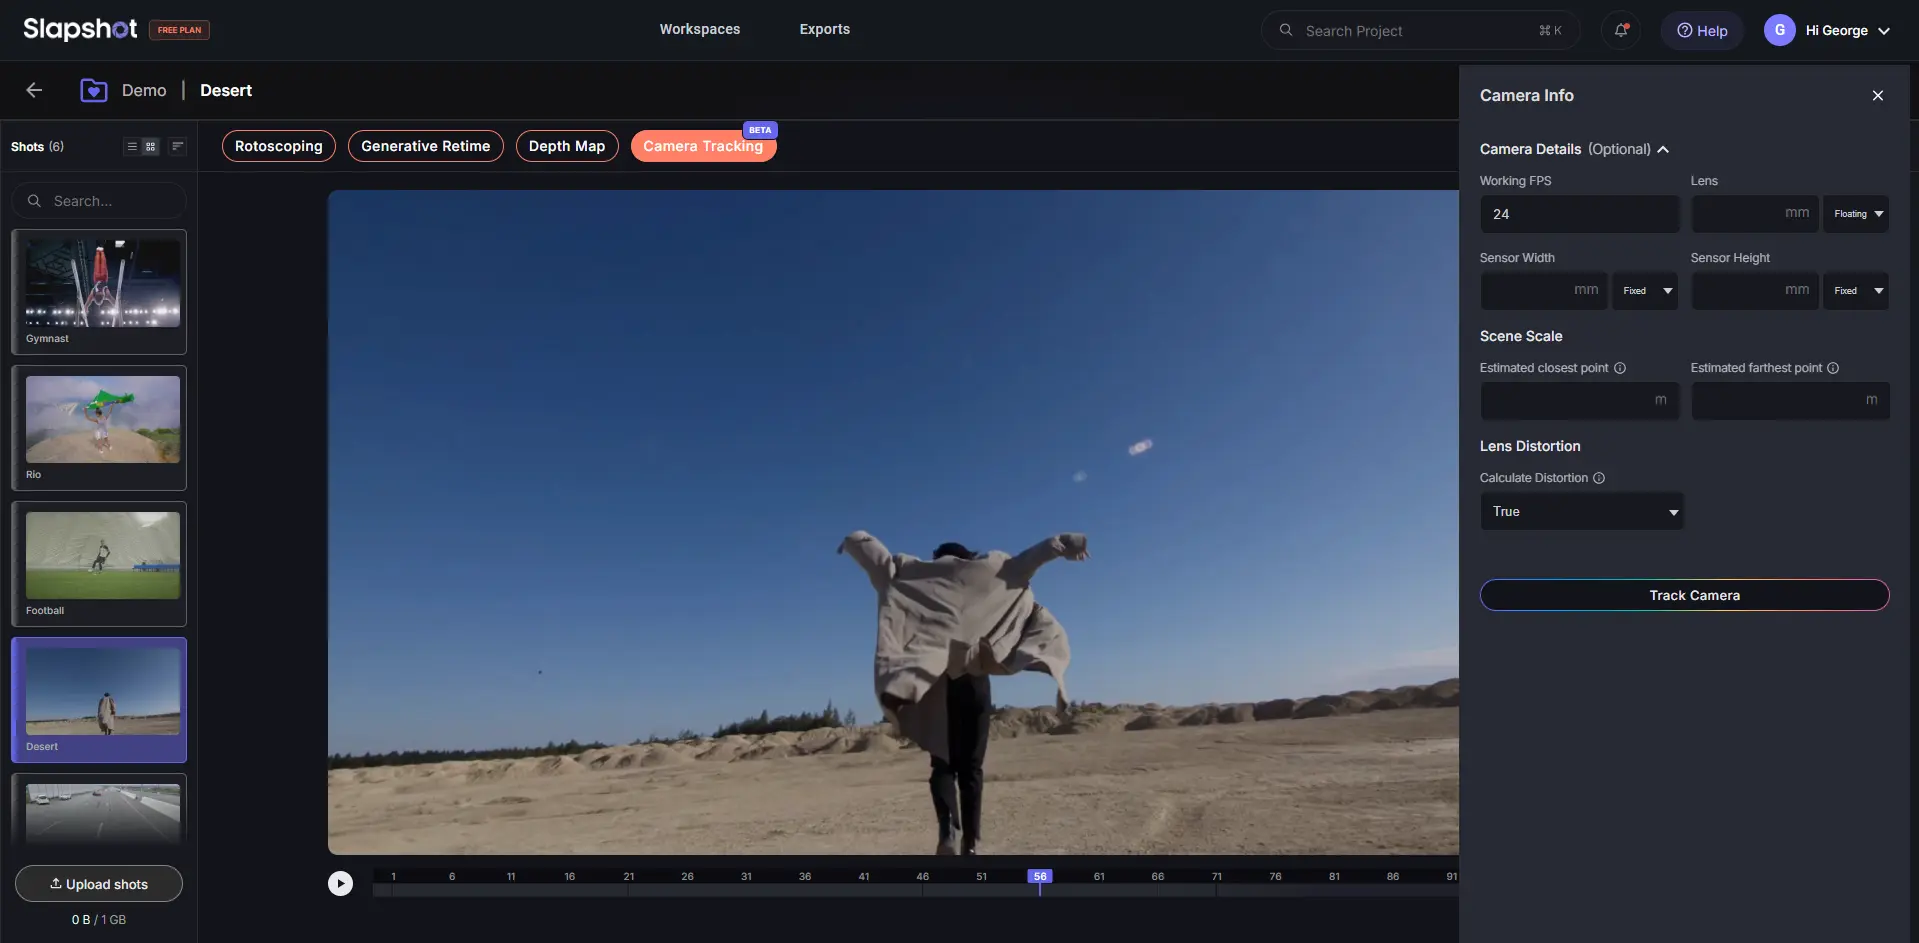Open the Sensor Width Fixed dropdown
The image size is (1919, 943).
[x=1645, y=291]
